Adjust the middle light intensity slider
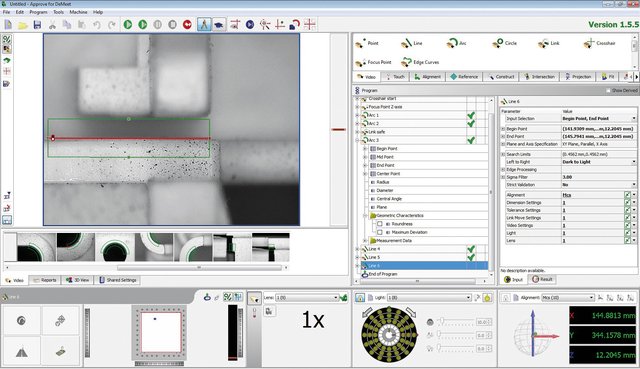 [440, 335]
